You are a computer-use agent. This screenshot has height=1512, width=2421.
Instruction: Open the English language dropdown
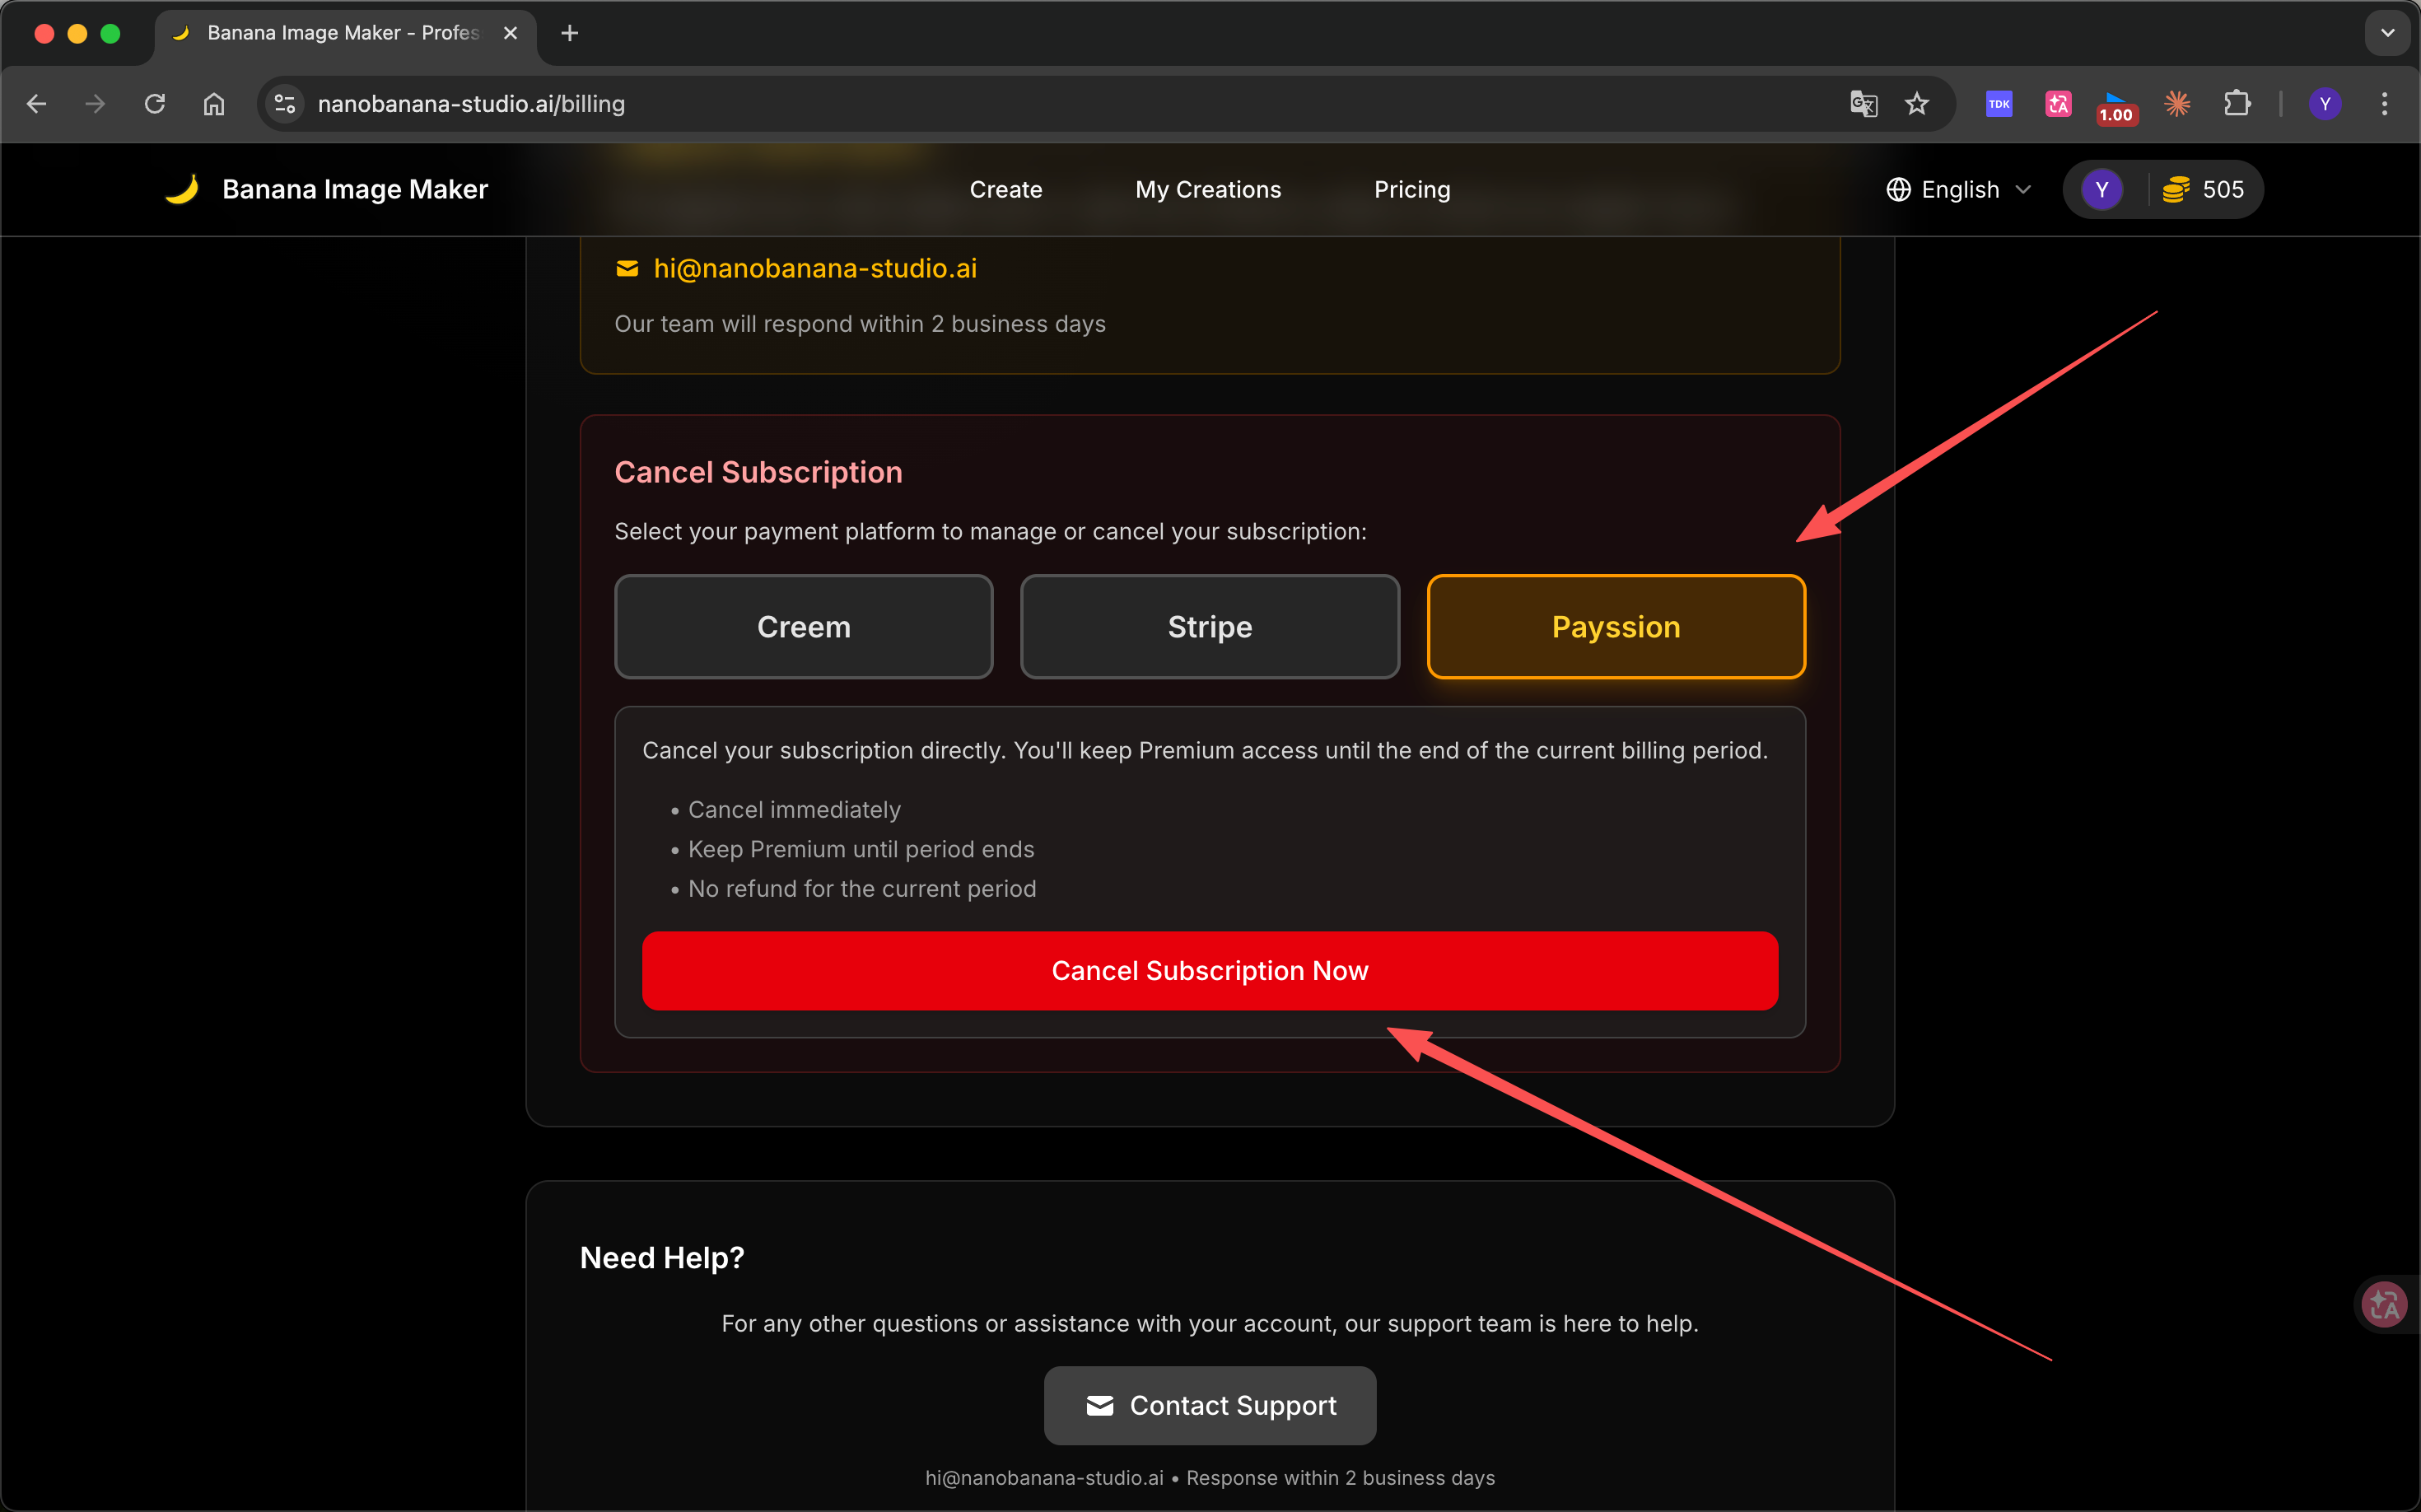tap(1958, 189)
